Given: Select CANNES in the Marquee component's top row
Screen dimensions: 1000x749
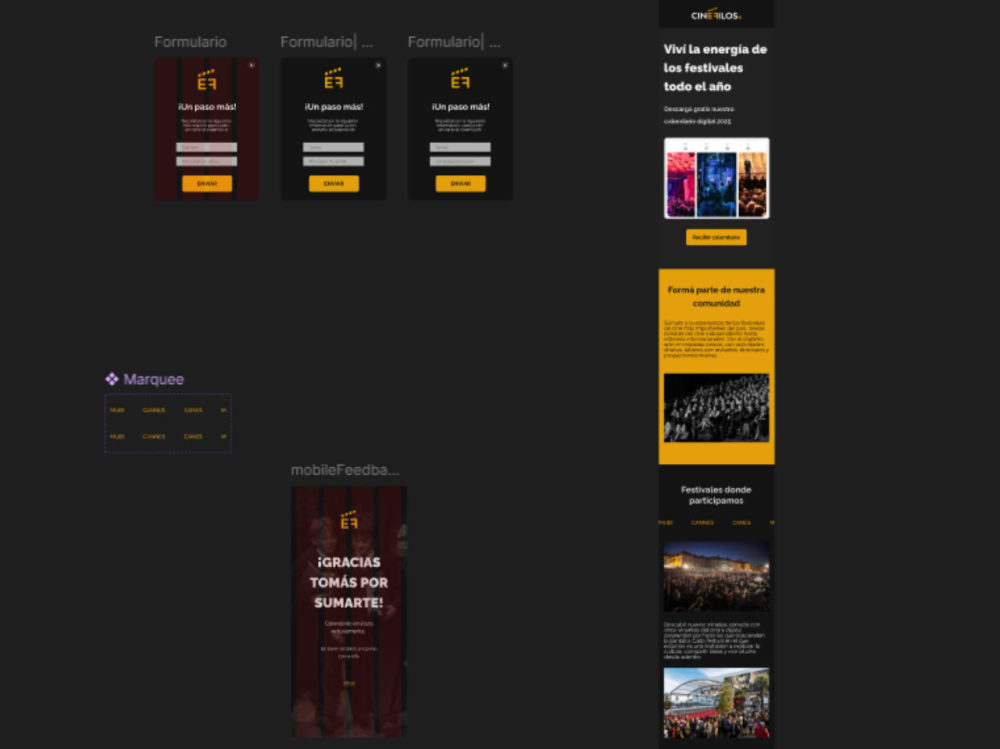Looking at the screenshot, I should click(x=154, y=410).
